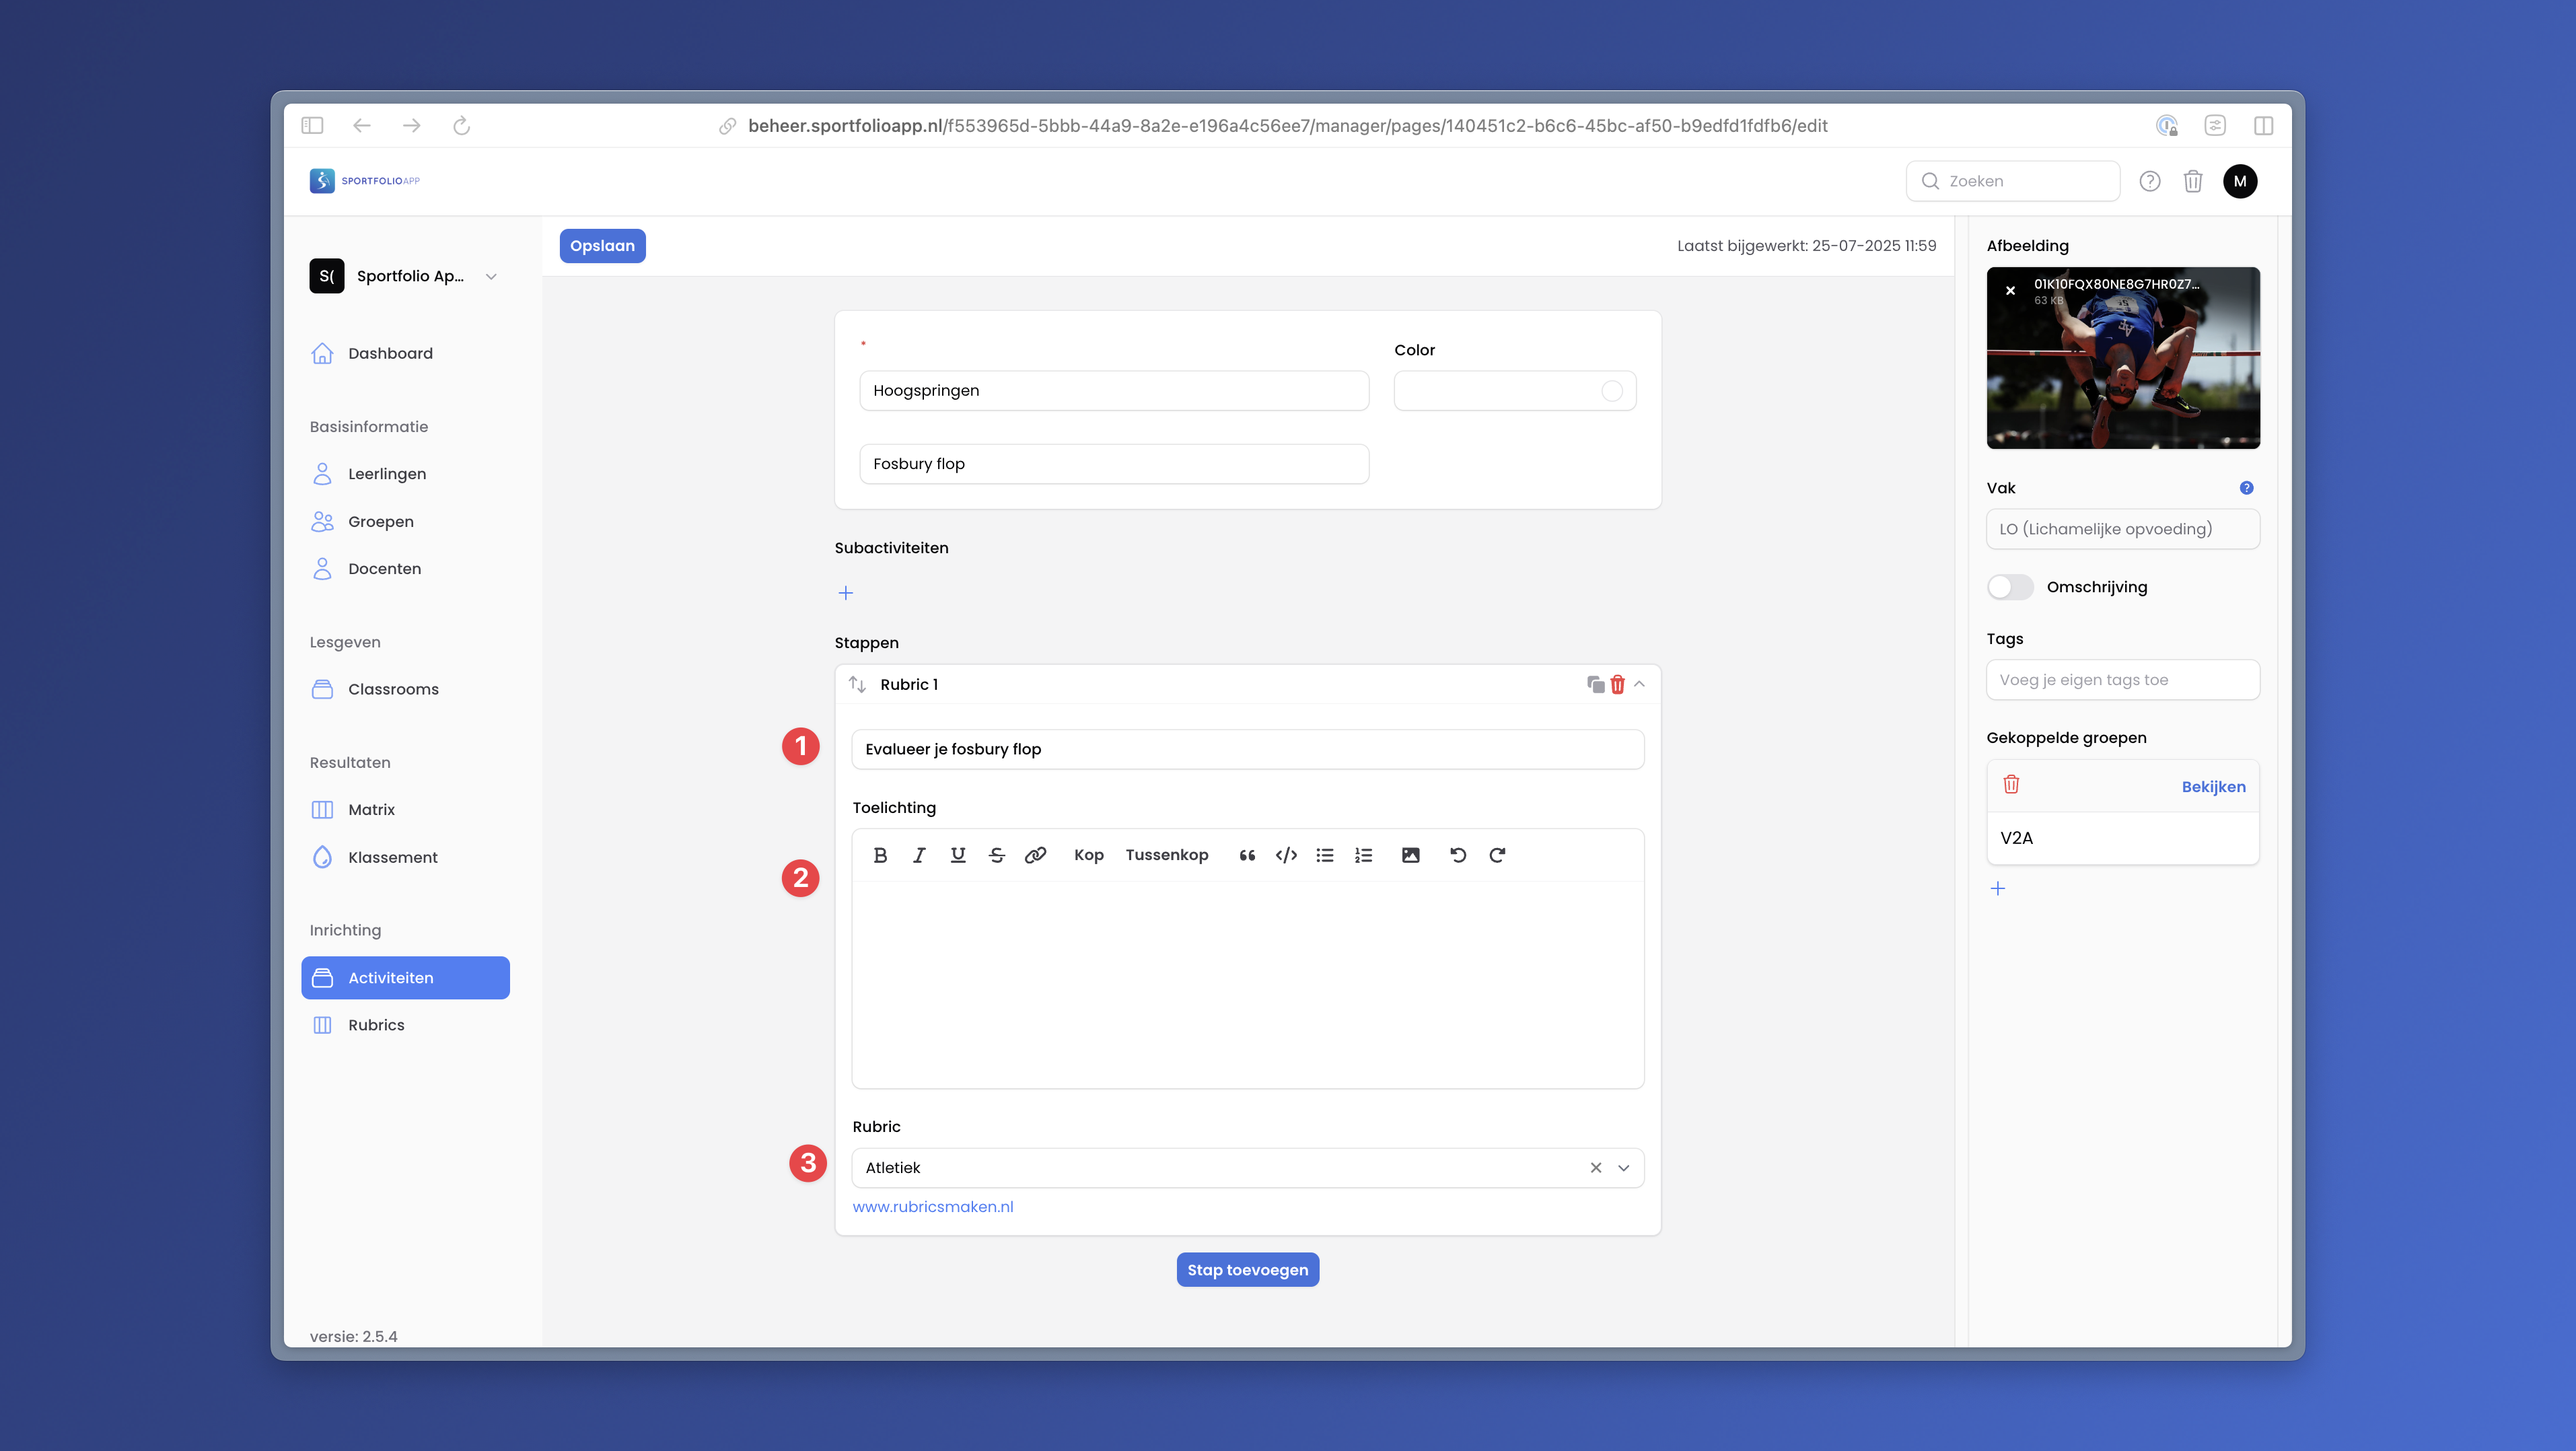
Task: Toggle bold formatting in Toelichting editor
Action: click(x=880, y=855)
